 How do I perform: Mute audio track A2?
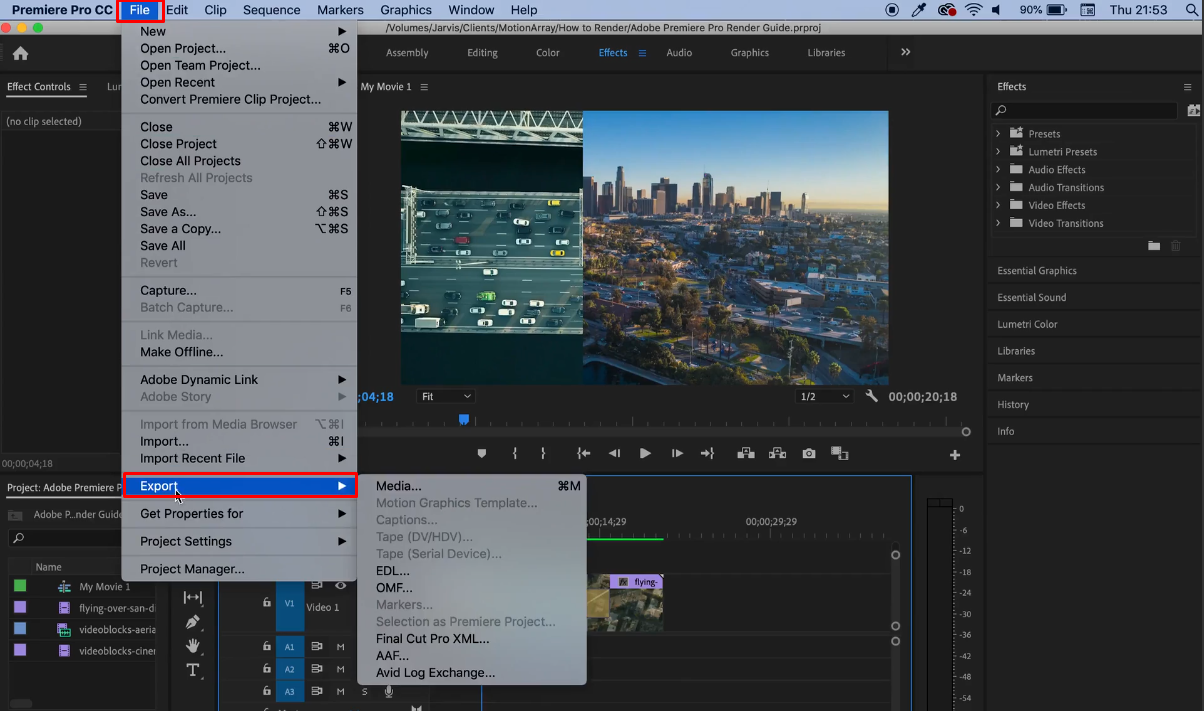(x=340, y=669)
